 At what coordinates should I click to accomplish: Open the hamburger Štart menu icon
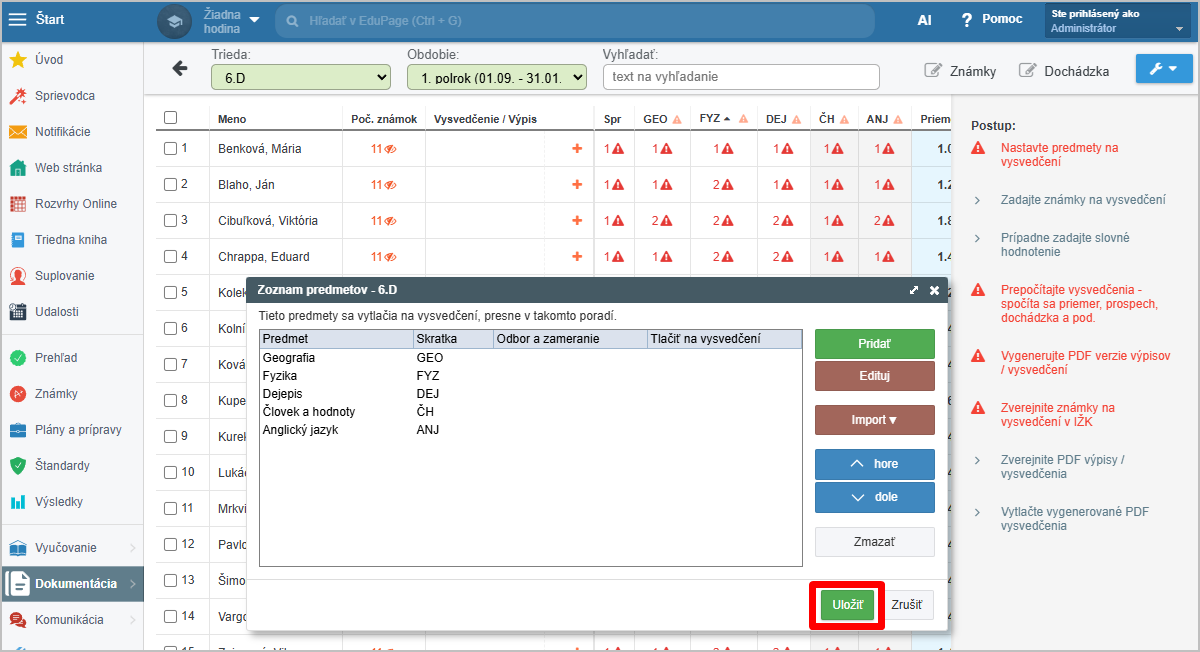coord(18,19)
